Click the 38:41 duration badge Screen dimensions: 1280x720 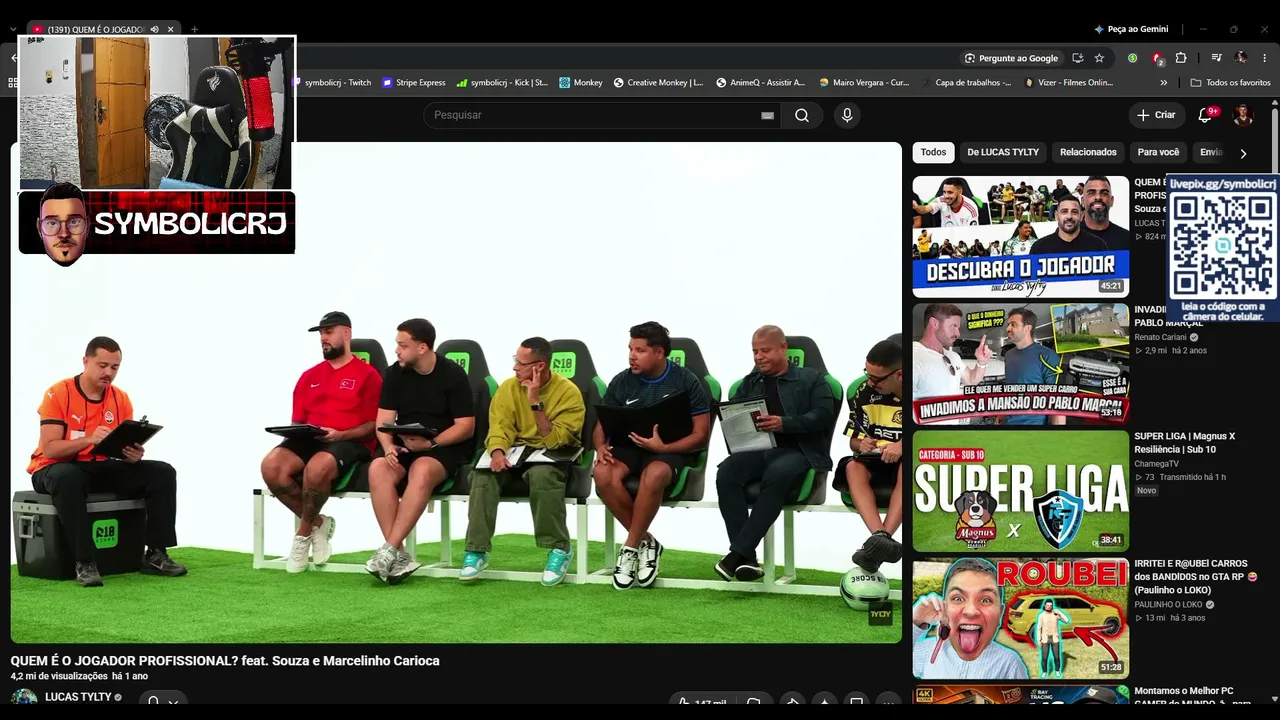click(x=1111, y=540)
